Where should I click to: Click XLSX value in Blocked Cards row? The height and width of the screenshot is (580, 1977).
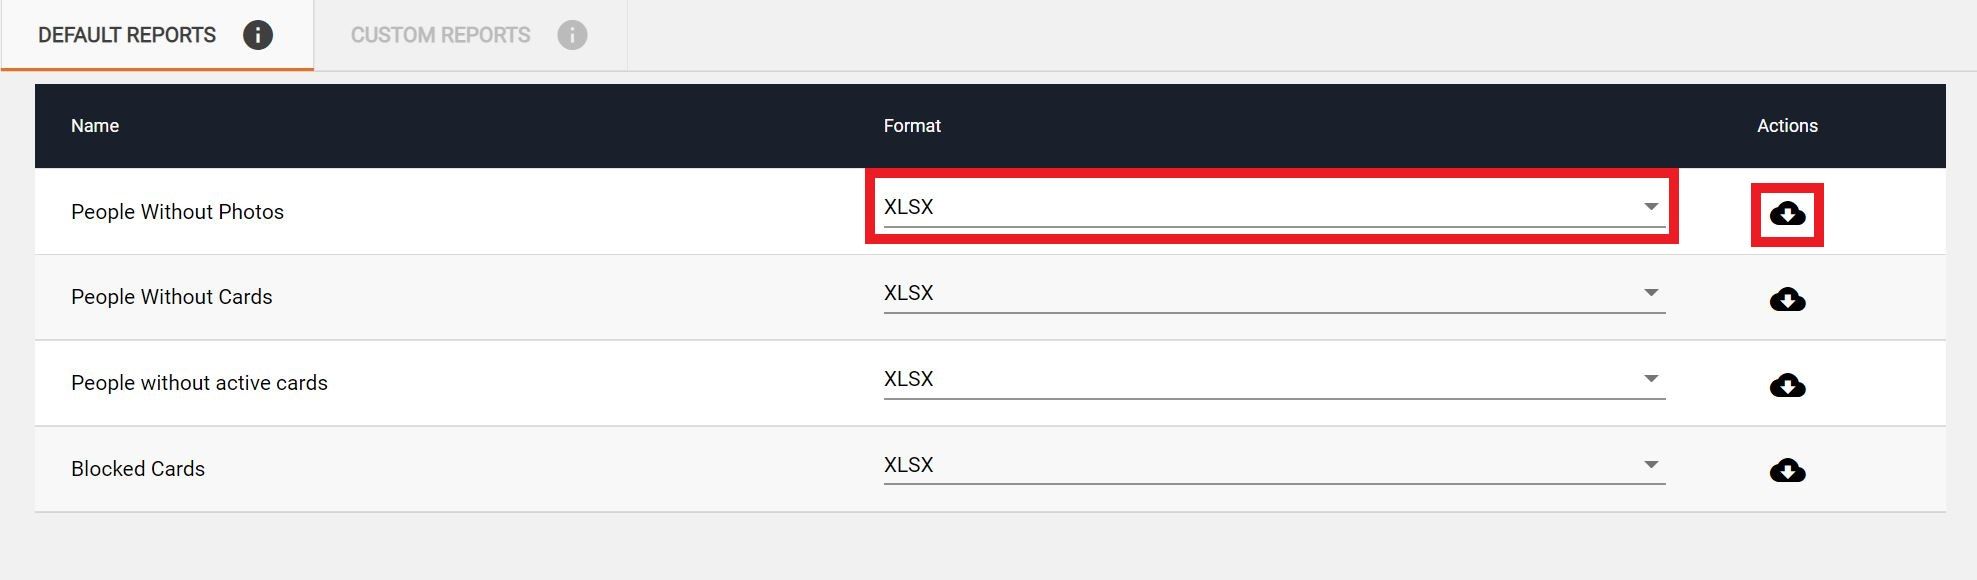click(908, 465)
